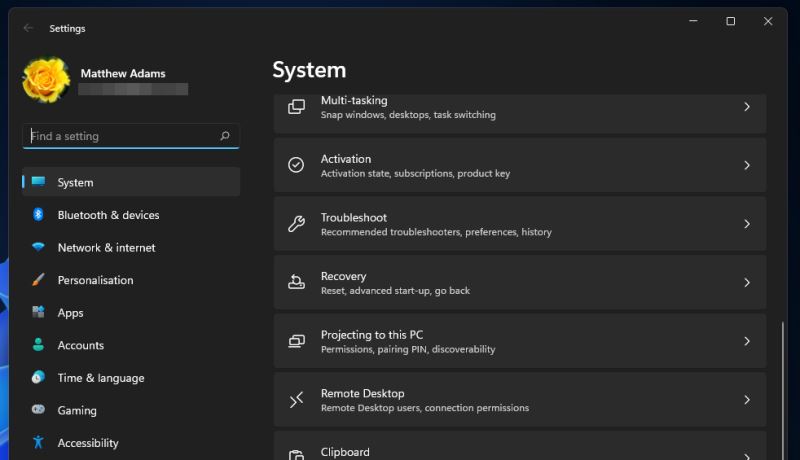Click the Troubleshoot wrench icon

click(x=296, y=224)
